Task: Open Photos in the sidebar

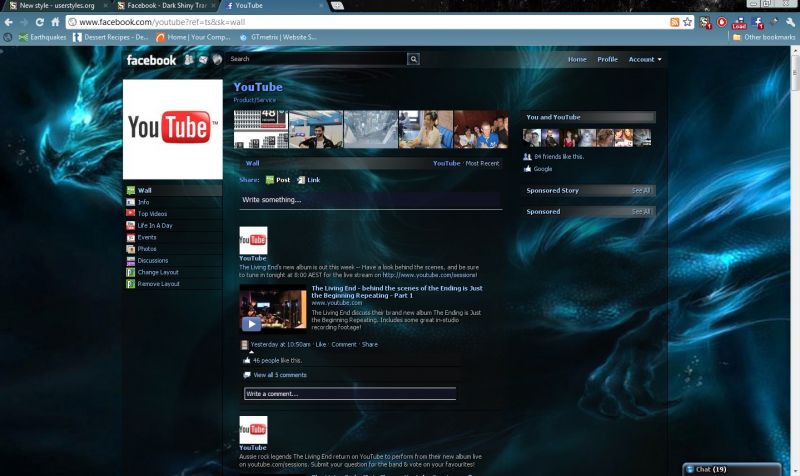Action: click(173, 249)
